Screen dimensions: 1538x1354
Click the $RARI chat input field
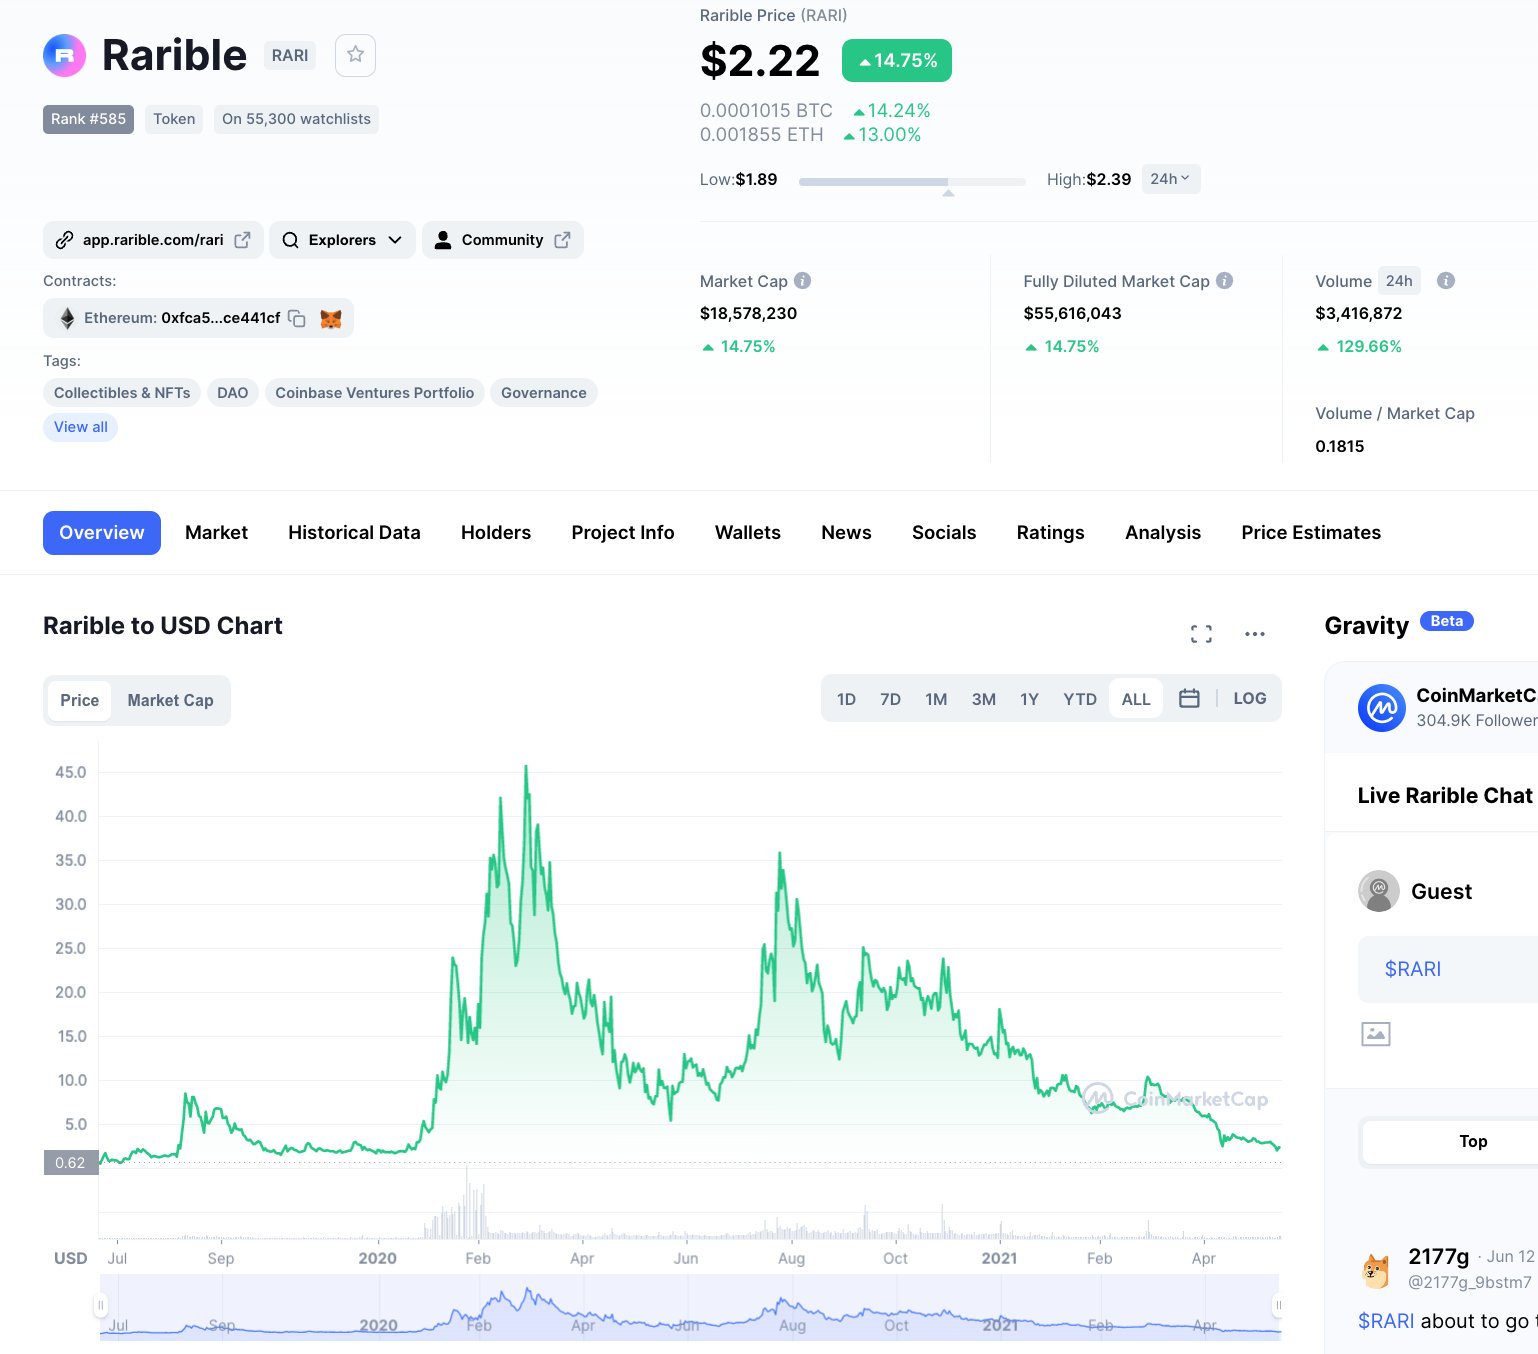pos(1448,969)
